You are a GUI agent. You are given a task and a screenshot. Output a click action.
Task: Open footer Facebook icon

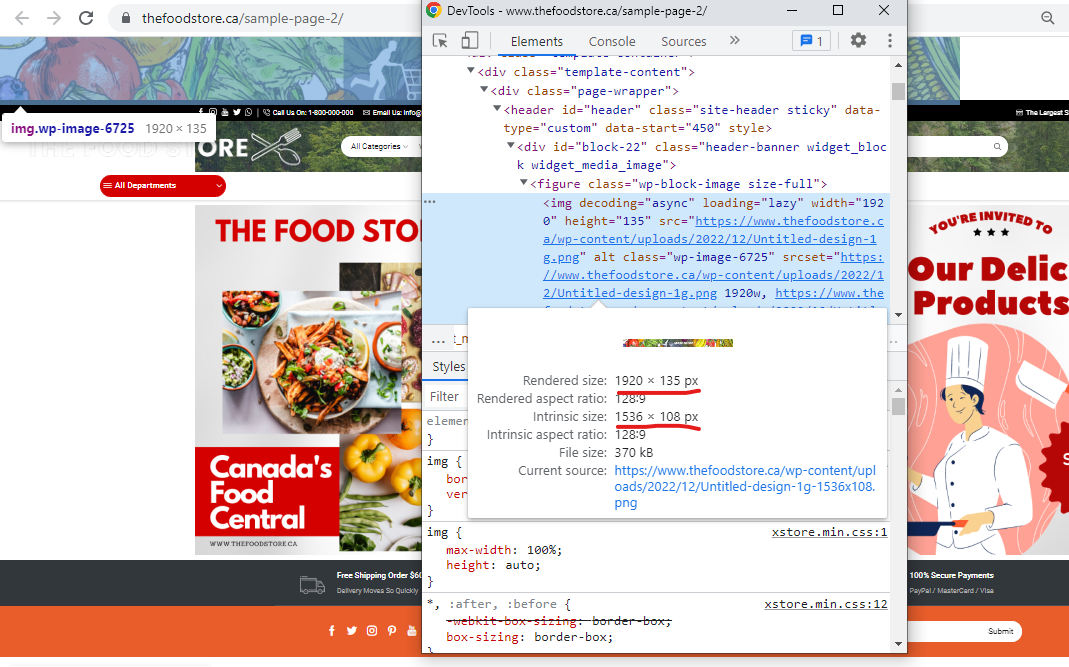(x=331, y=631)
